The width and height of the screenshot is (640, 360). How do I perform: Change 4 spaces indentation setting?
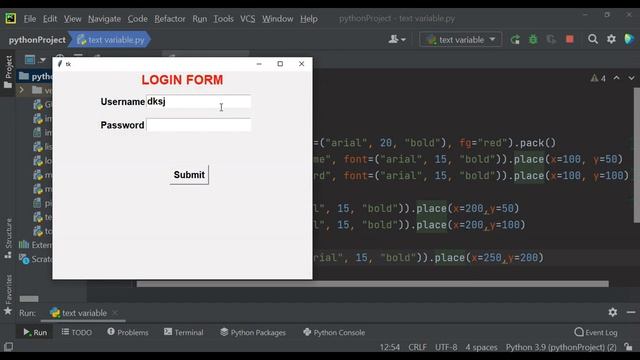(481, 347)
